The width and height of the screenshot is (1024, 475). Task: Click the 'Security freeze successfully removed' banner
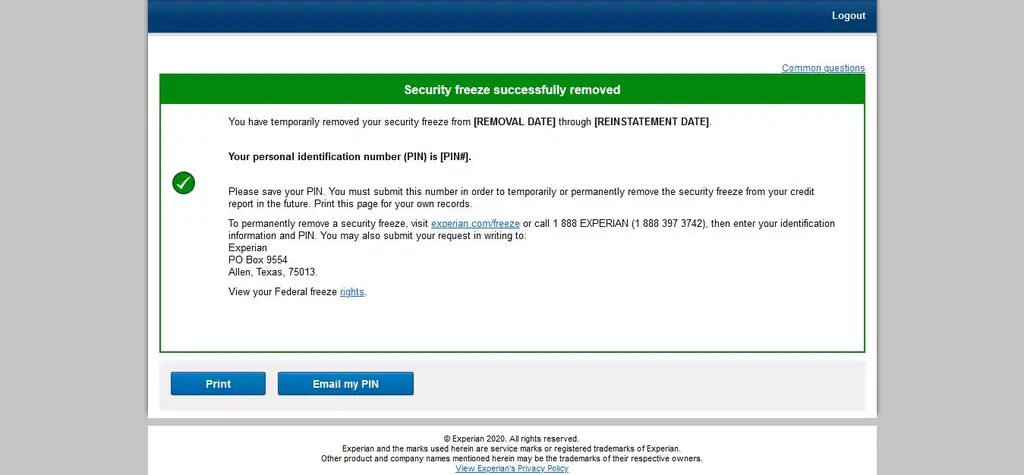(512, 90)
